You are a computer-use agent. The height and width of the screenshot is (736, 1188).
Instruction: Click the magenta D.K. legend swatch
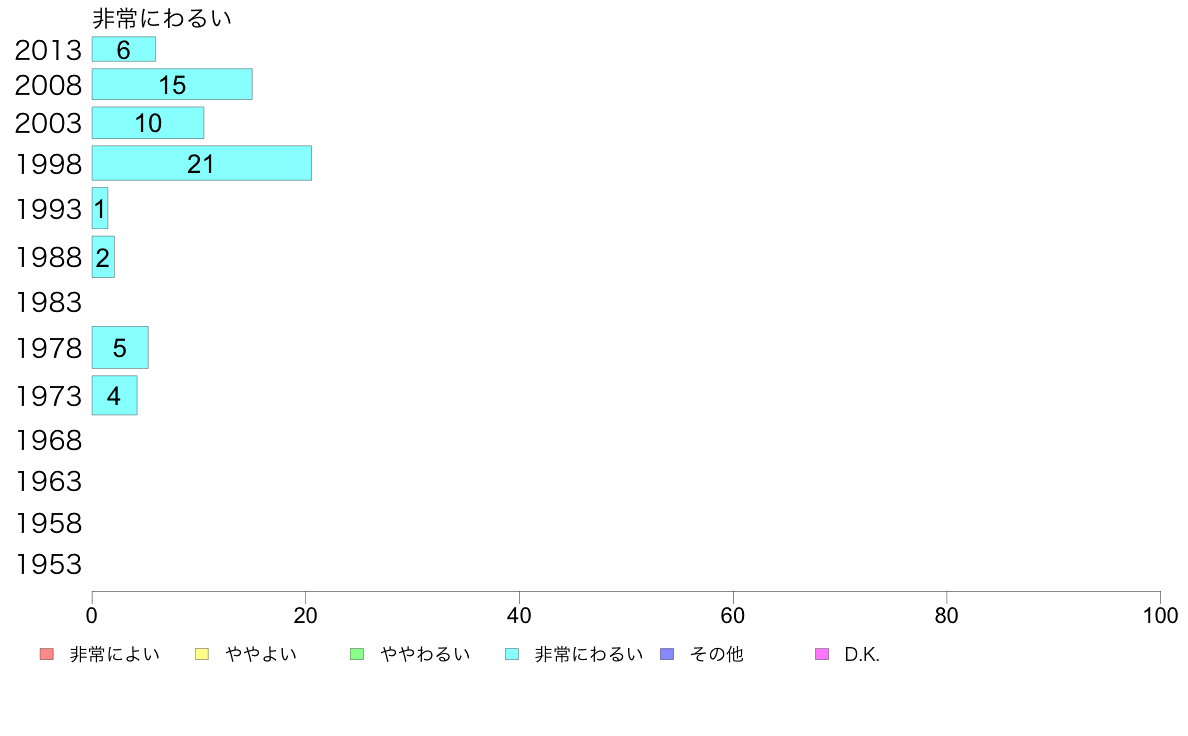[822, 654]
